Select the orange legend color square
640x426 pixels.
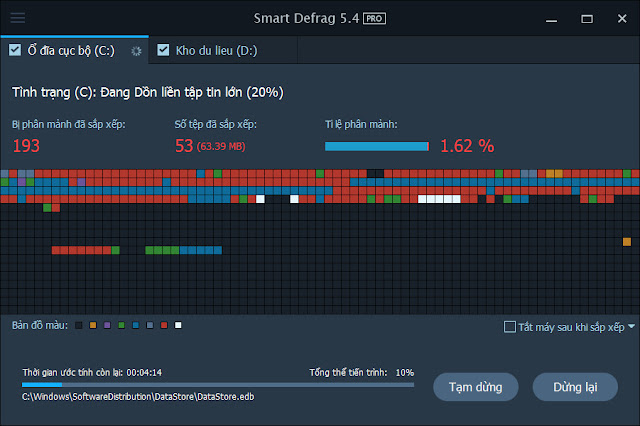pyautogui.click(x=93, y=325)
